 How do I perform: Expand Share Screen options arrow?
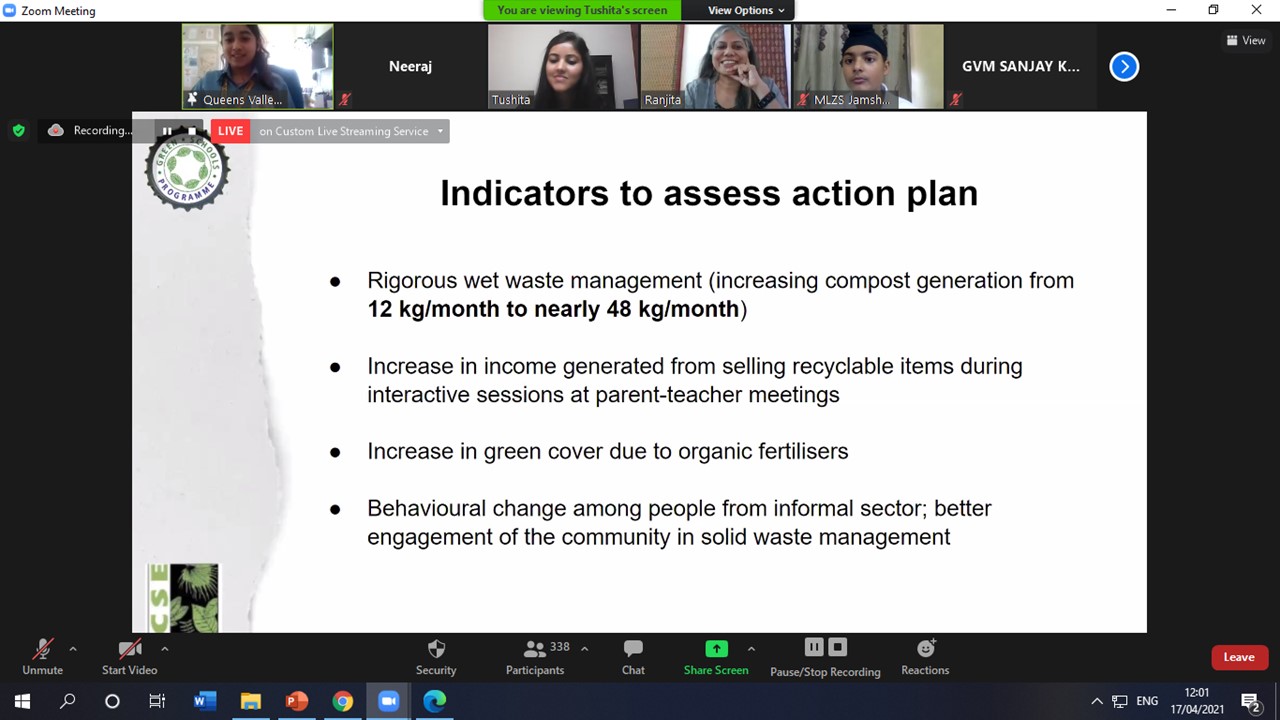(x=751, y=649)
